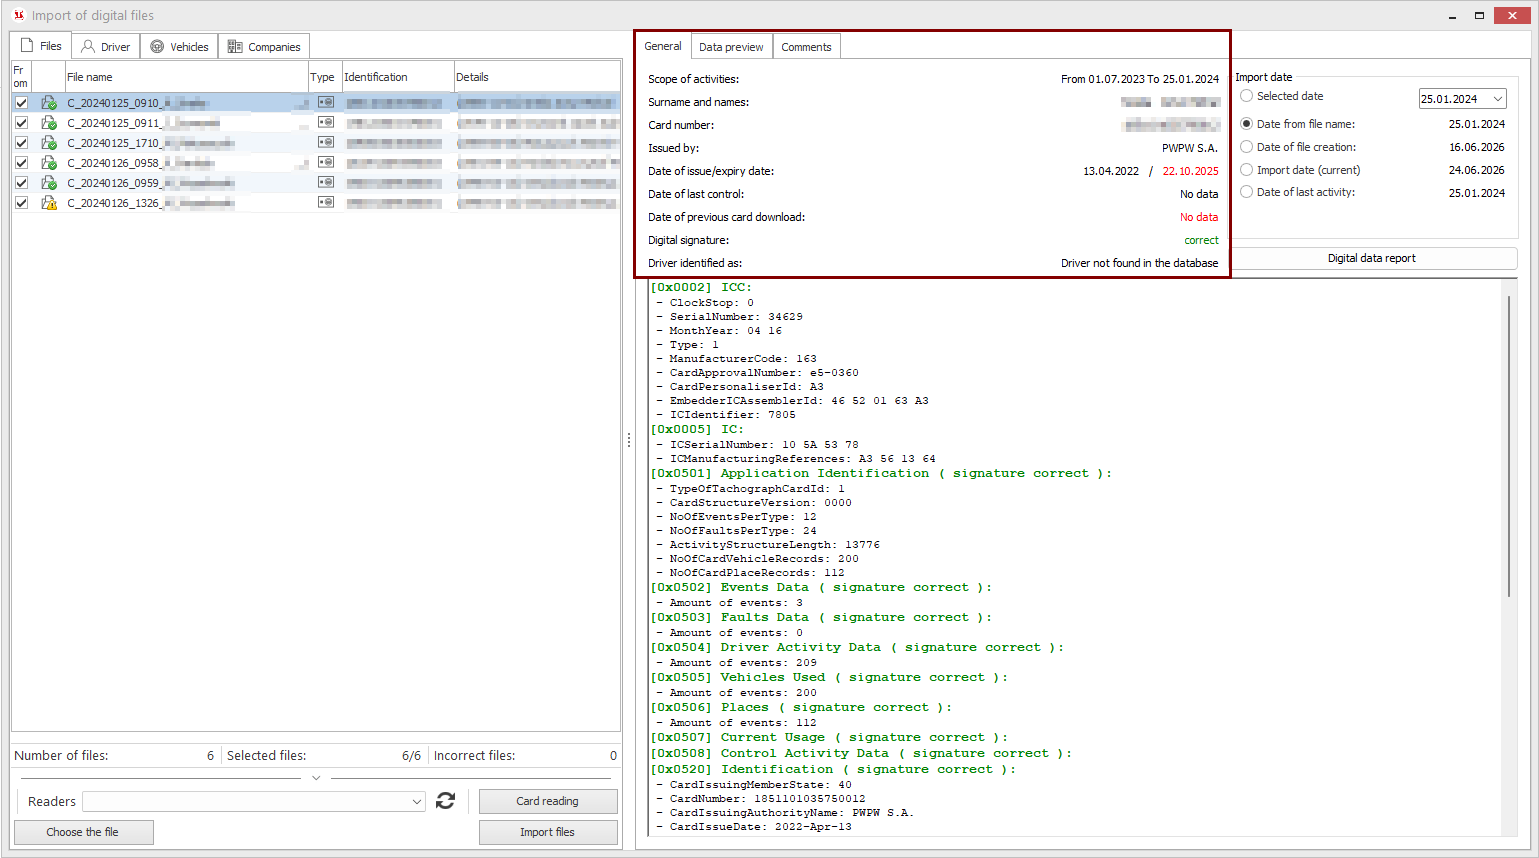Uncheck the file C_20240126_1326

click(x=21, y=203)
